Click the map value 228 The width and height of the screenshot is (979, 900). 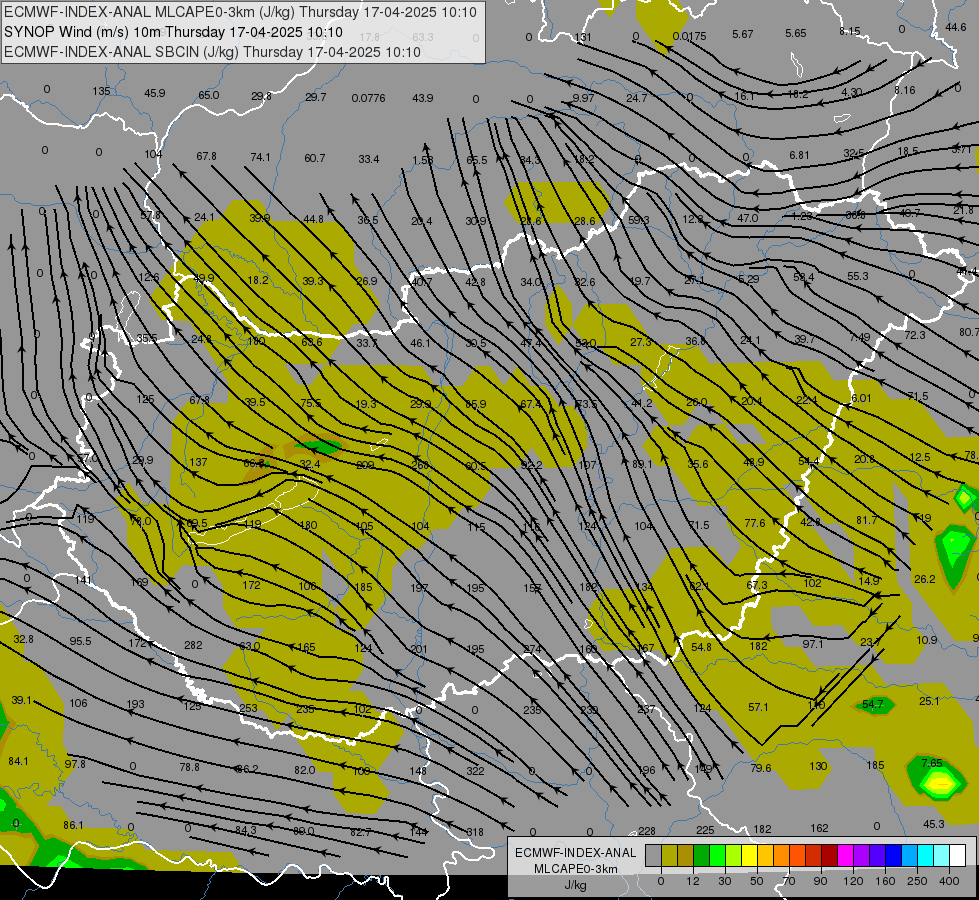point(647,831)
